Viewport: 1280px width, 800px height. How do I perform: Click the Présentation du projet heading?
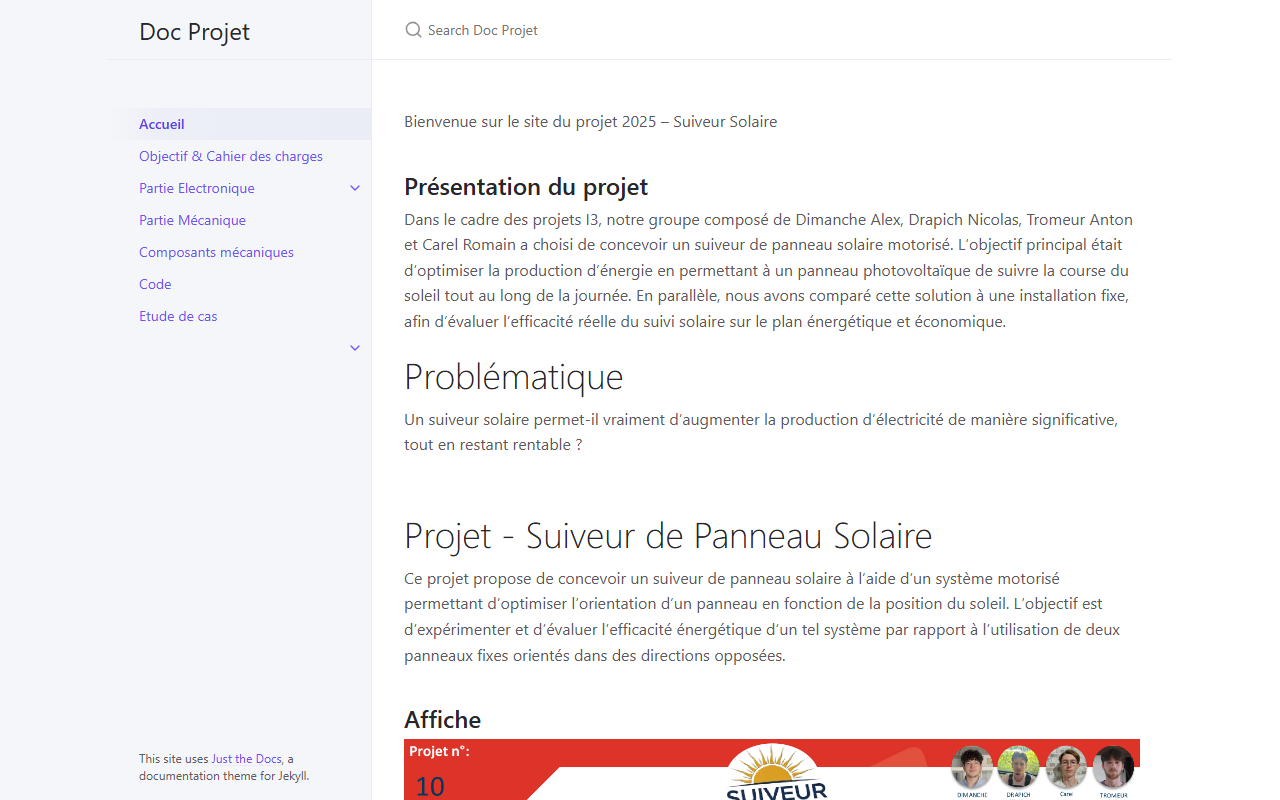526,187
